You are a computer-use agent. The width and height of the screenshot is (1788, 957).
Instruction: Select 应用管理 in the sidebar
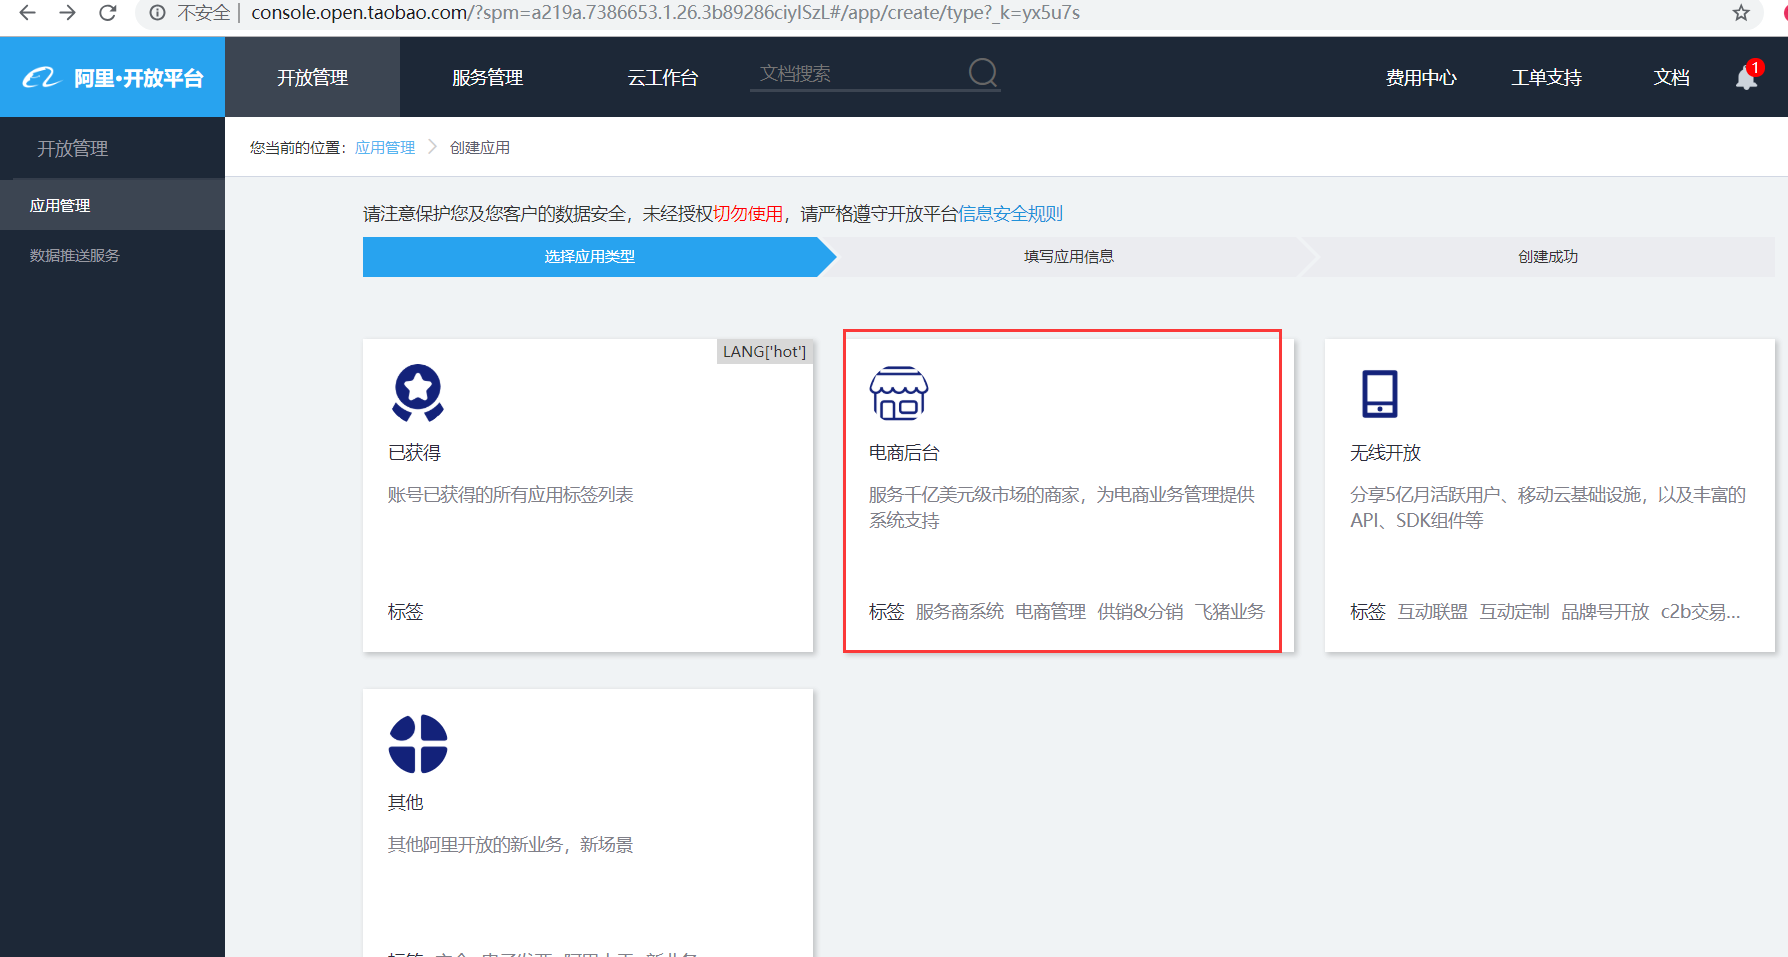point(112,205)
